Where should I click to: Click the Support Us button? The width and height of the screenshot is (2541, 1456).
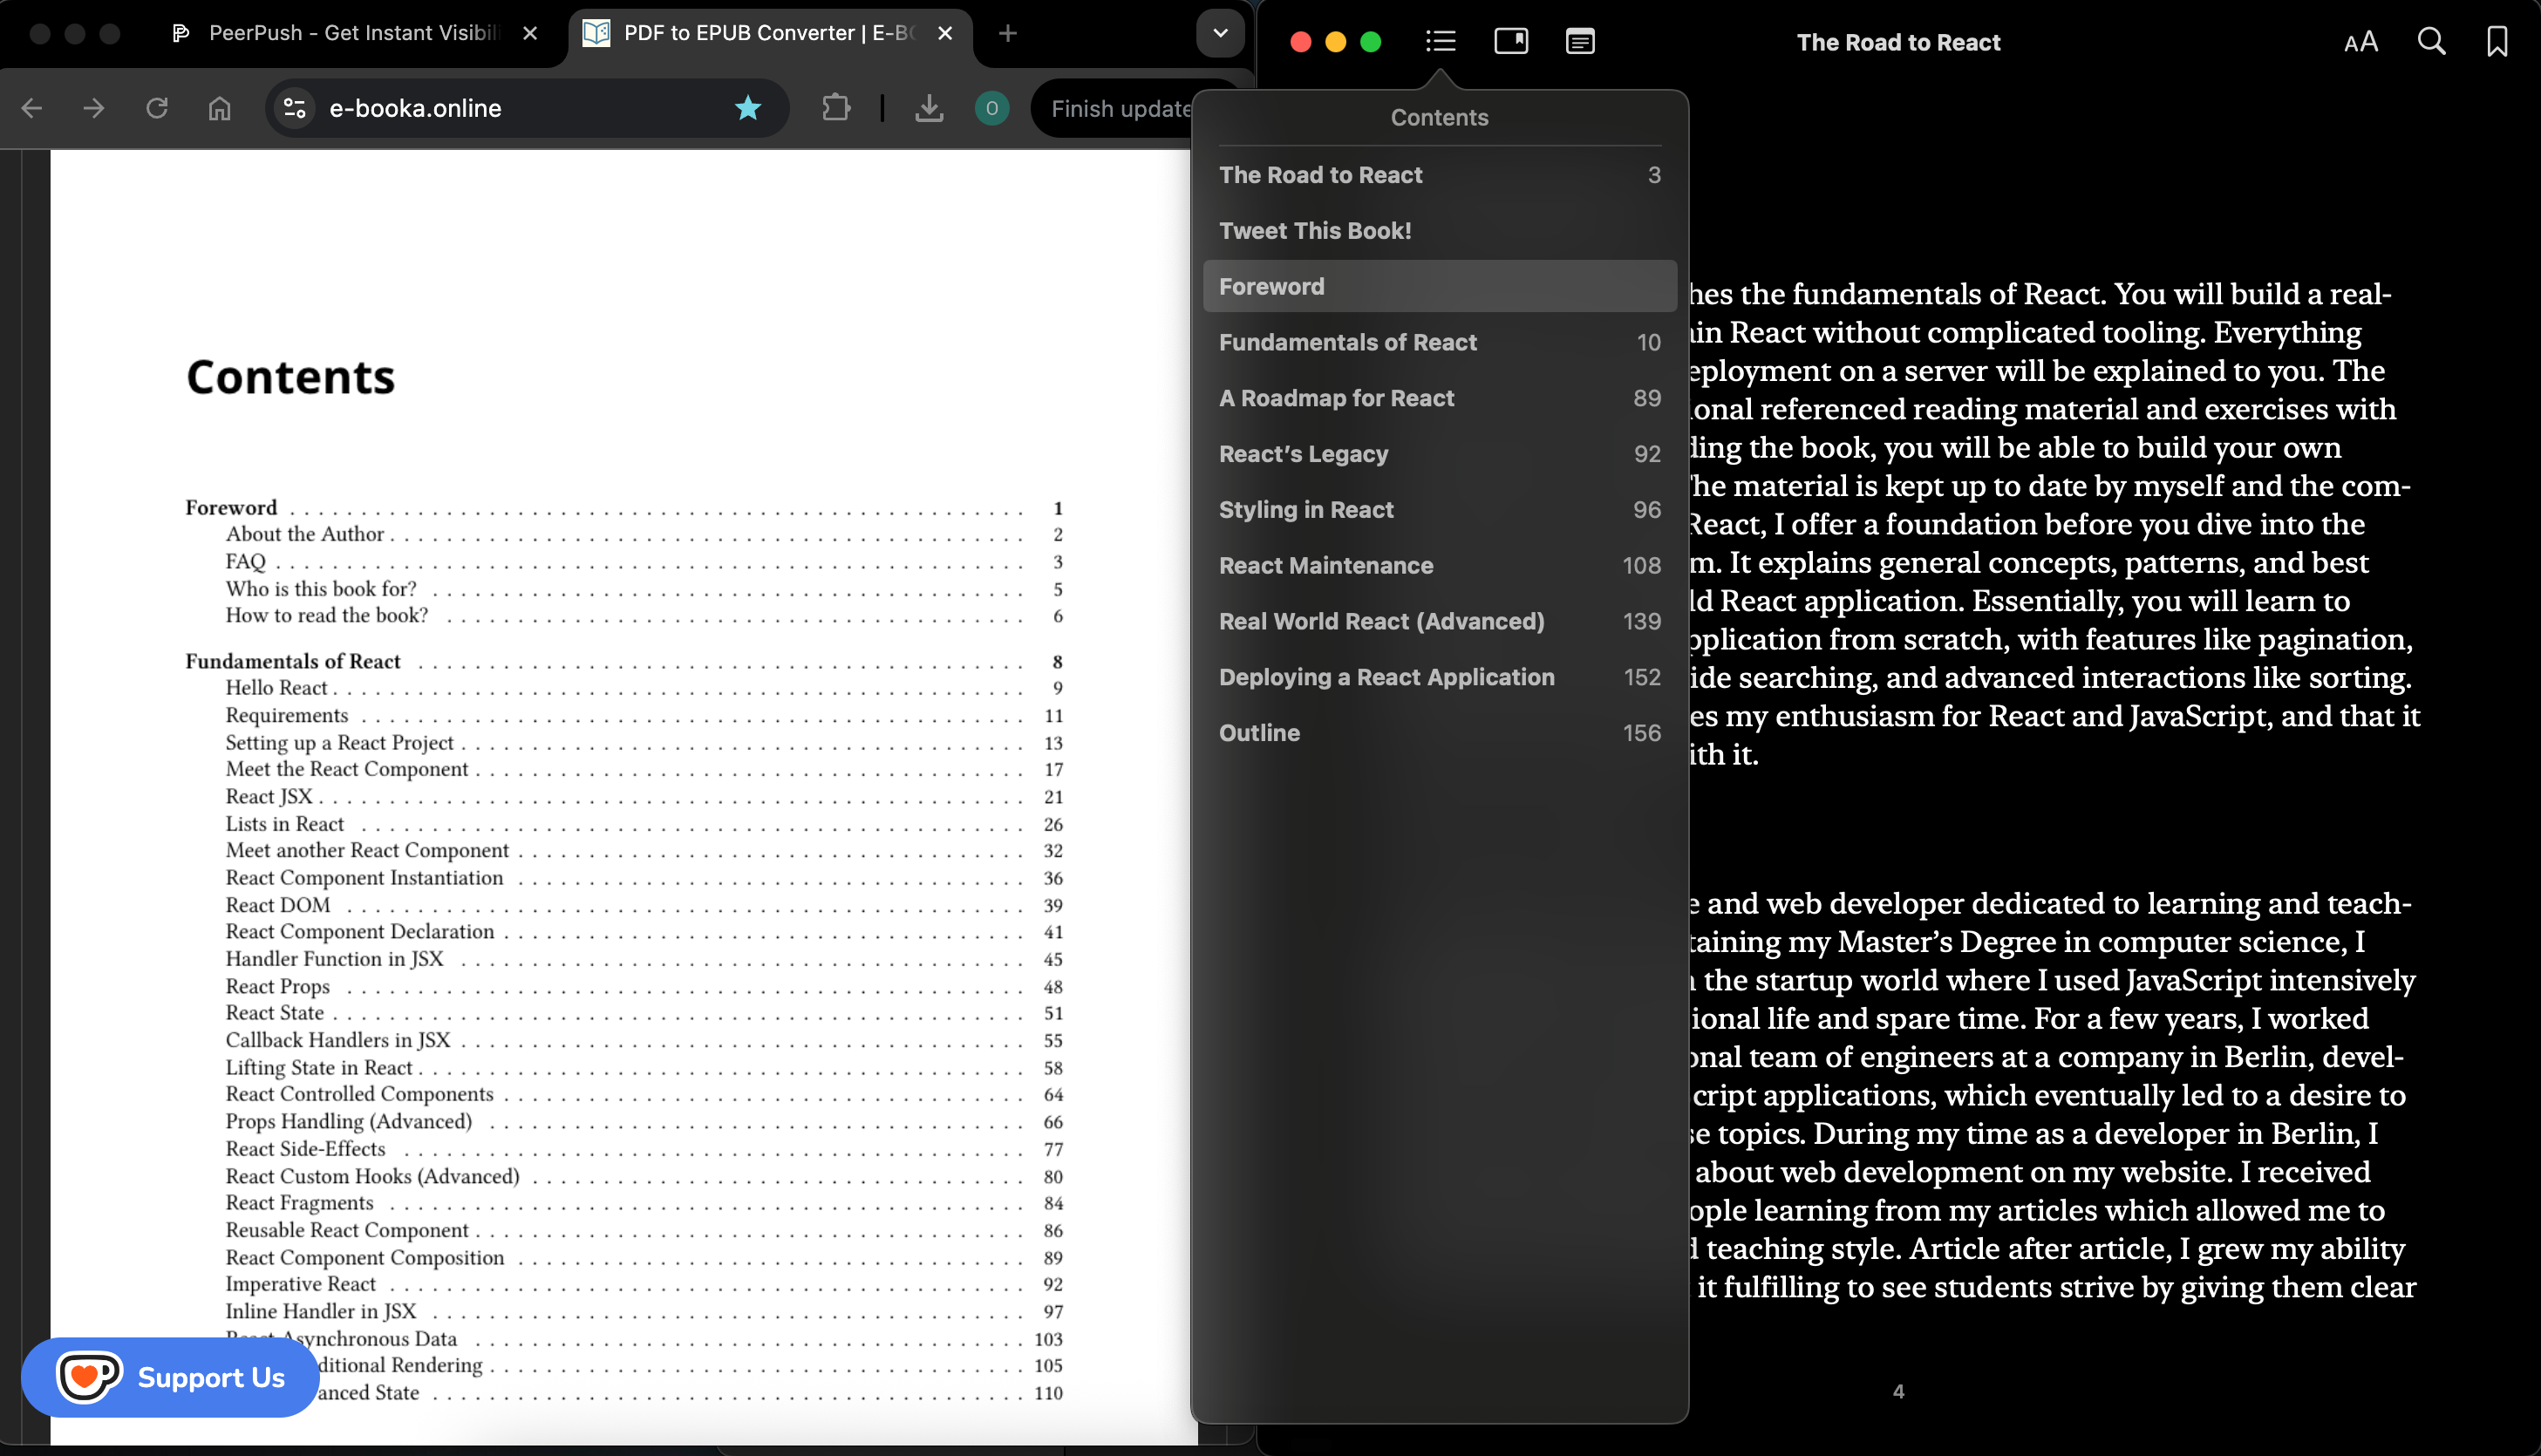(170, 1377)
